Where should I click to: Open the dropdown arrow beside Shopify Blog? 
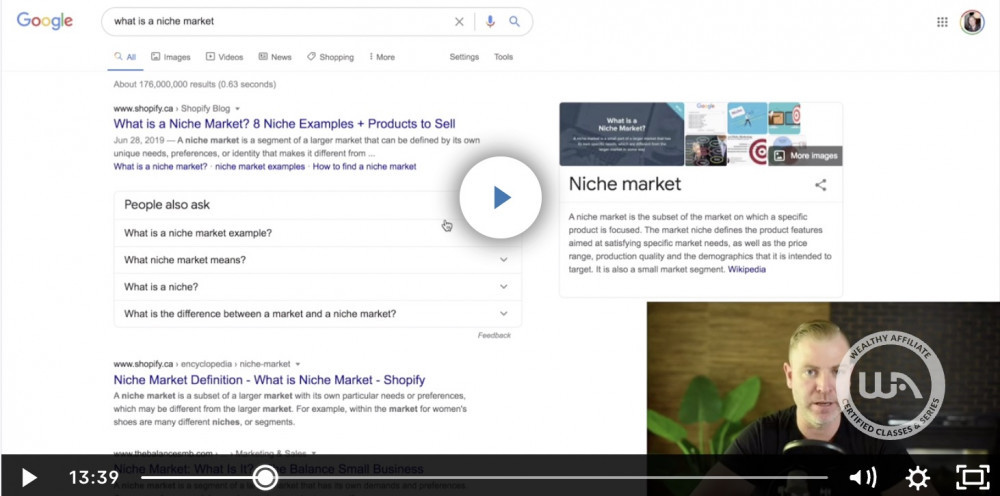tap(237, 109)
